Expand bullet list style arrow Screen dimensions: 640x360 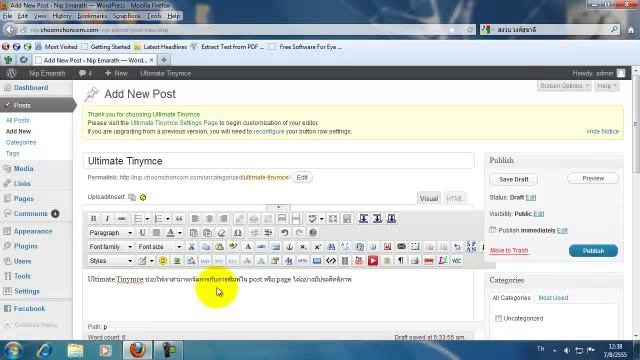[x=147, y=219]
